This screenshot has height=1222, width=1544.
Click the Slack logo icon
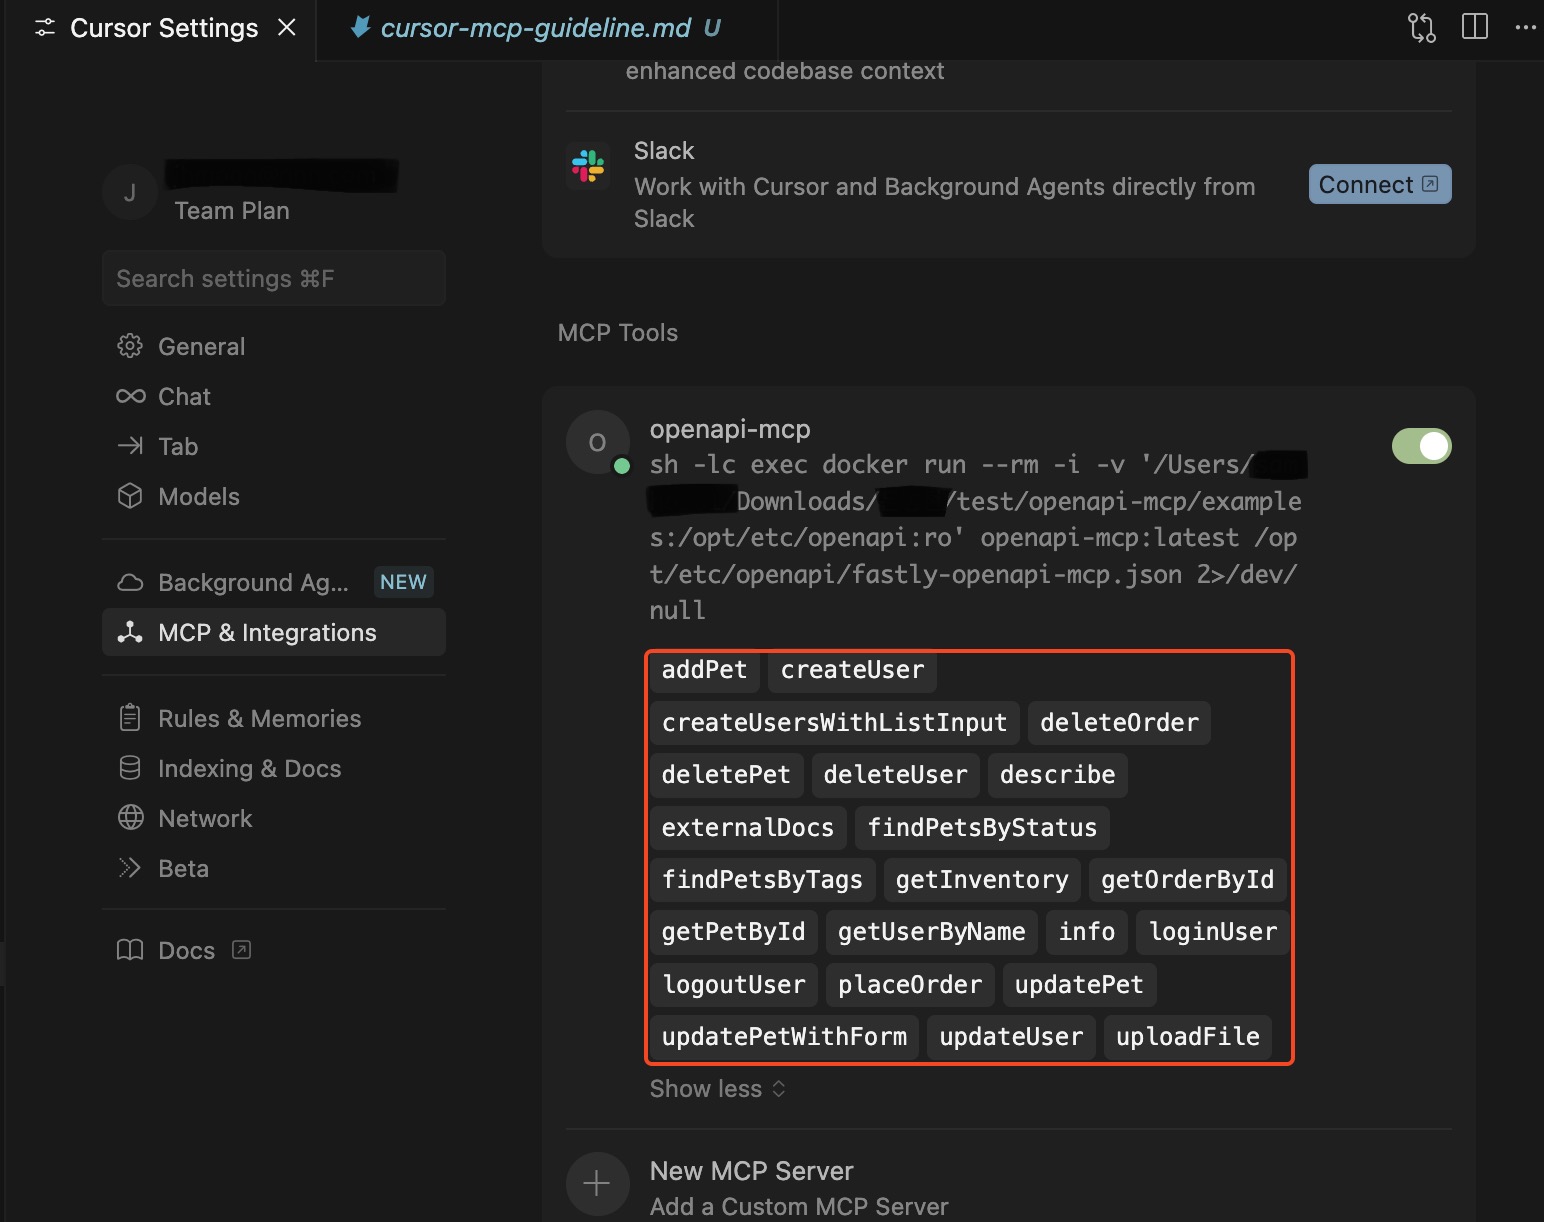point(588,166)
